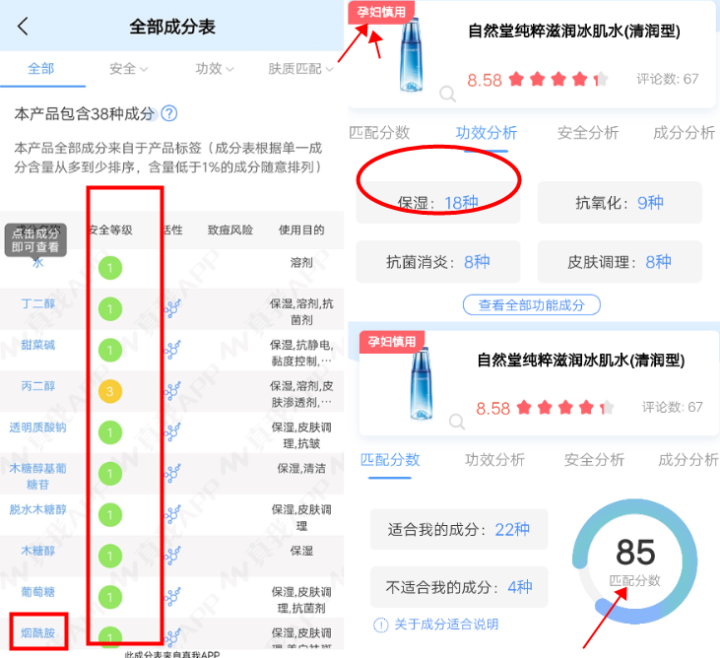Click the molecule icon in 透明质酸钠 row

172,432
